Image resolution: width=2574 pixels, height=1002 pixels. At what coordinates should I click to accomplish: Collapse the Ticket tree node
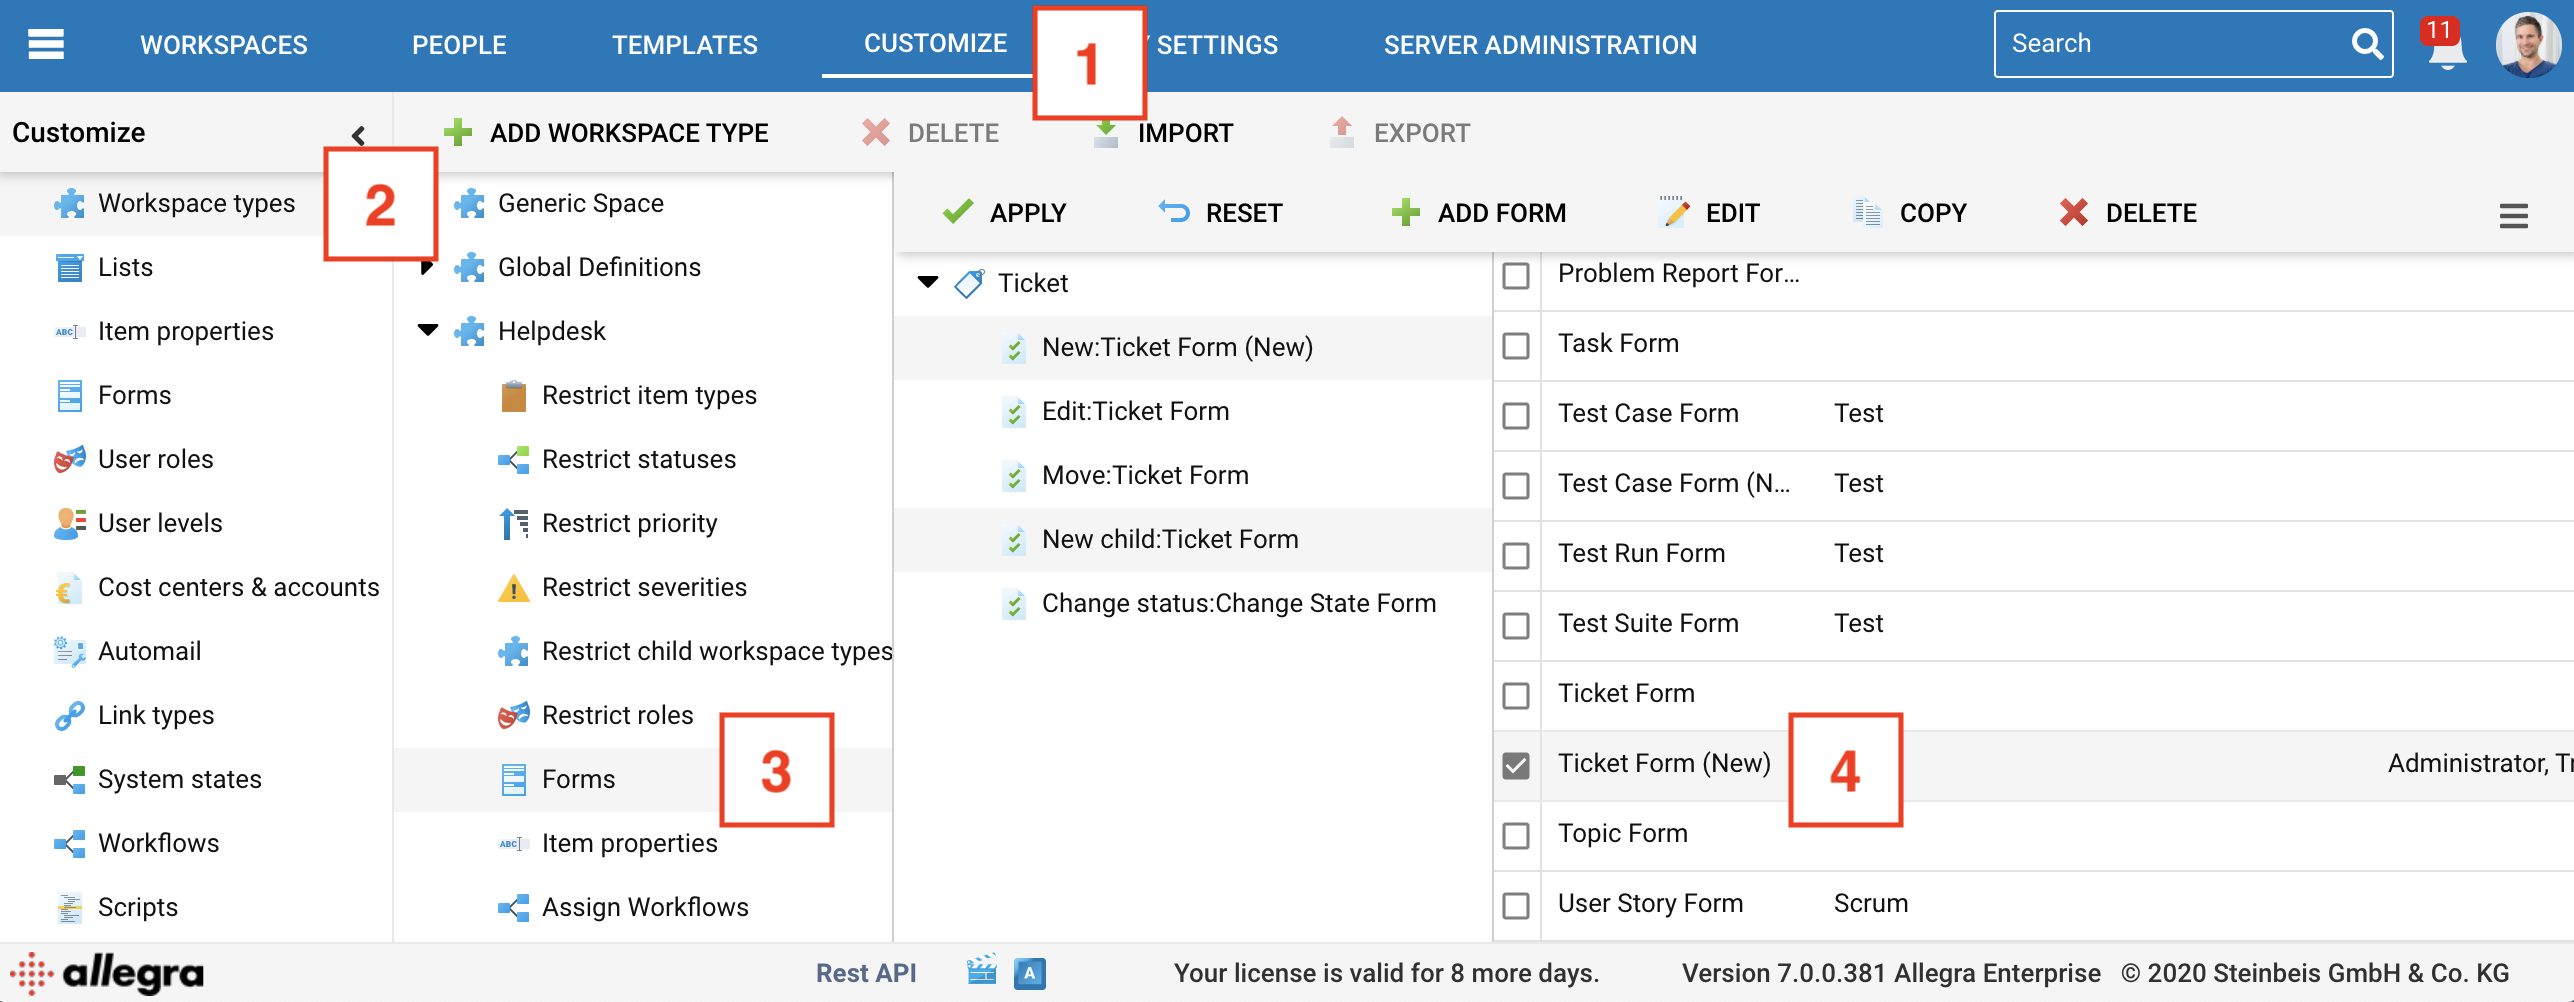(x=928, y=283)
